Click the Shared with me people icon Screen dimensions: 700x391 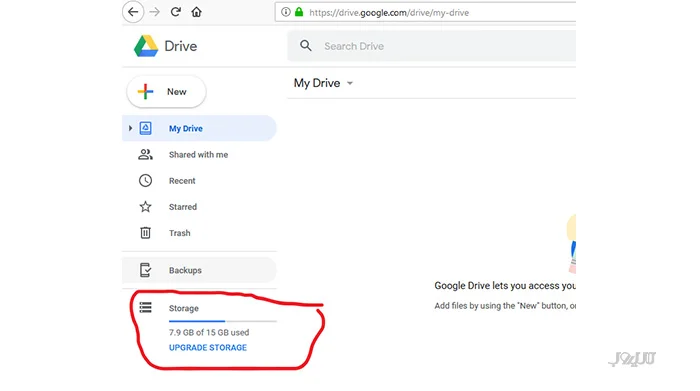coord(146,154)
